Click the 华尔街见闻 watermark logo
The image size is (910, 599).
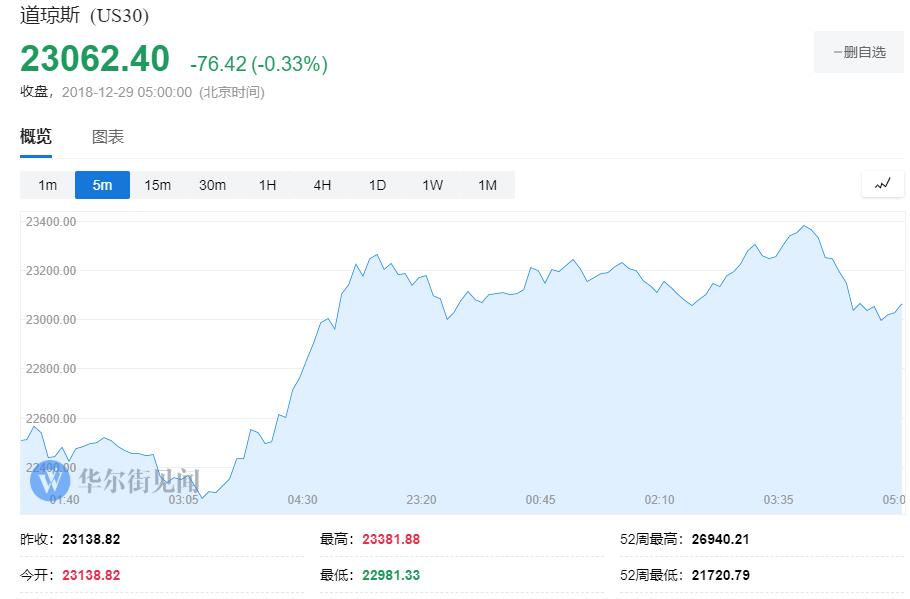[x=115, y=480]
